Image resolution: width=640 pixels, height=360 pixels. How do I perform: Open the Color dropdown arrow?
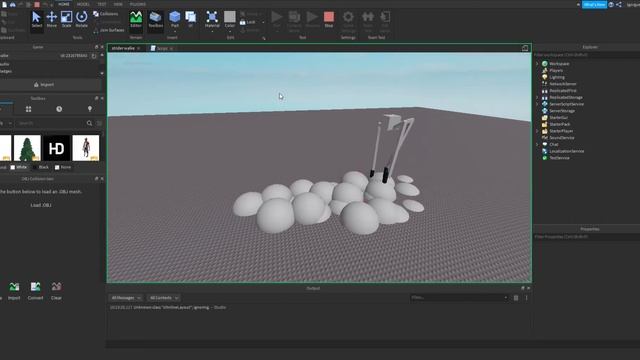230,31
